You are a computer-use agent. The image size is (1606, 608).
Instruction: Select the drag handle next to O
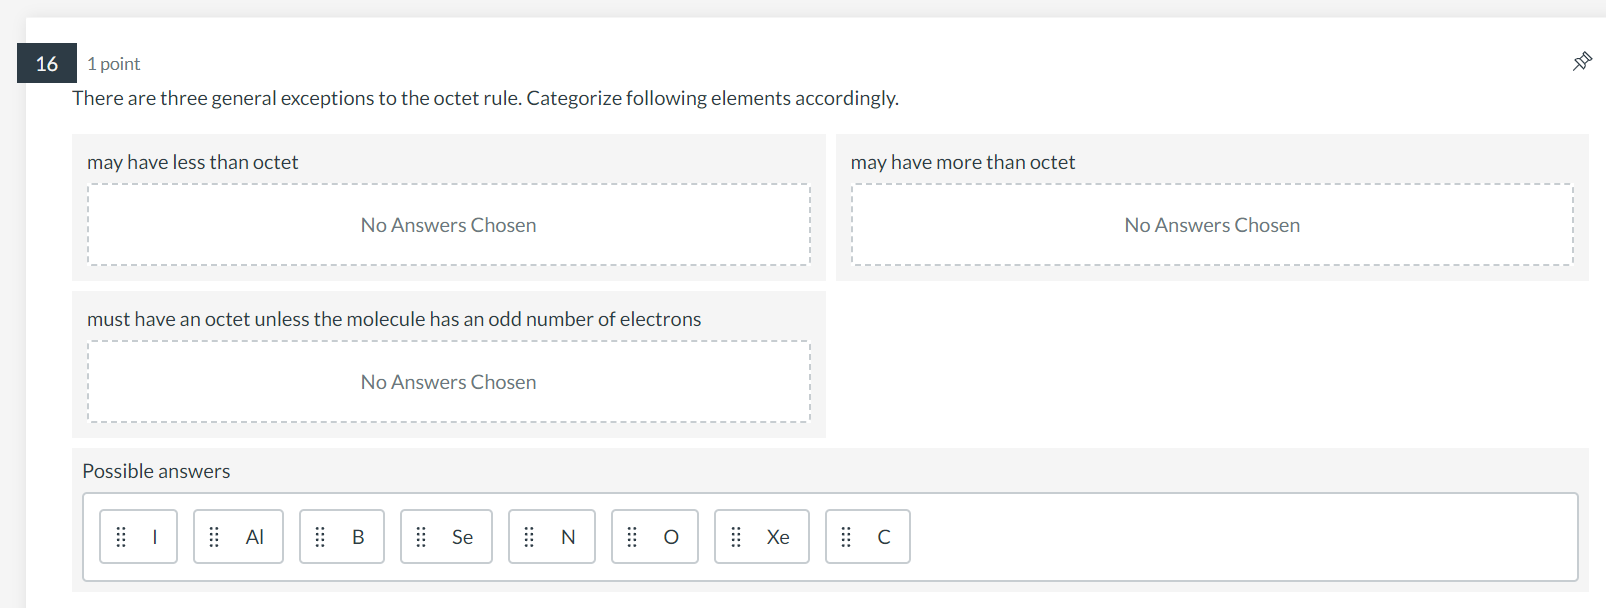click(632, 537)
